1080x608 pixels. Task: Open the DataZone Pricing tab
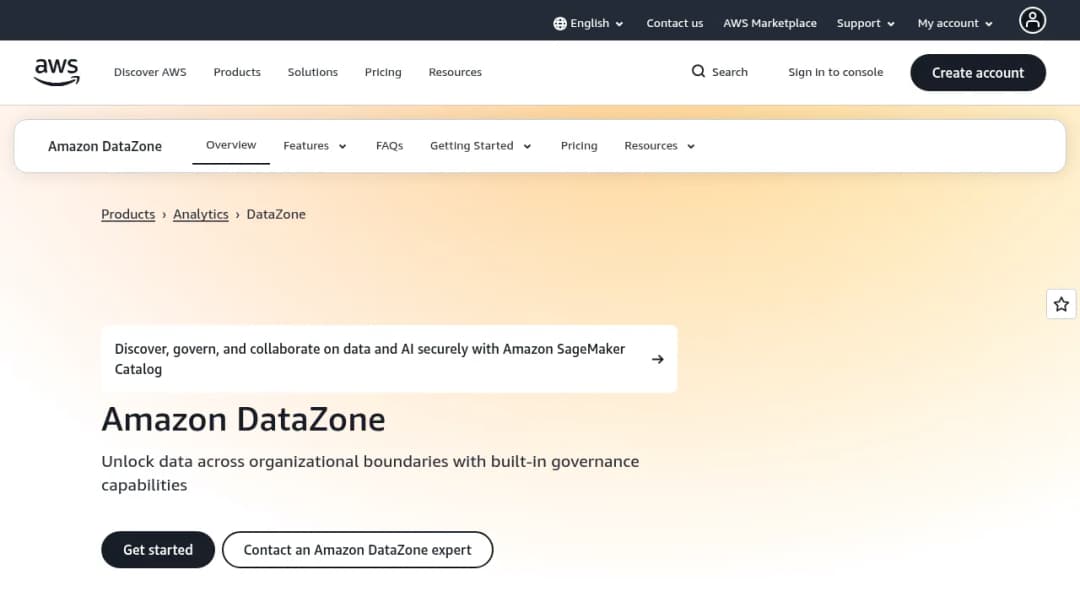[x=579, y=146]
